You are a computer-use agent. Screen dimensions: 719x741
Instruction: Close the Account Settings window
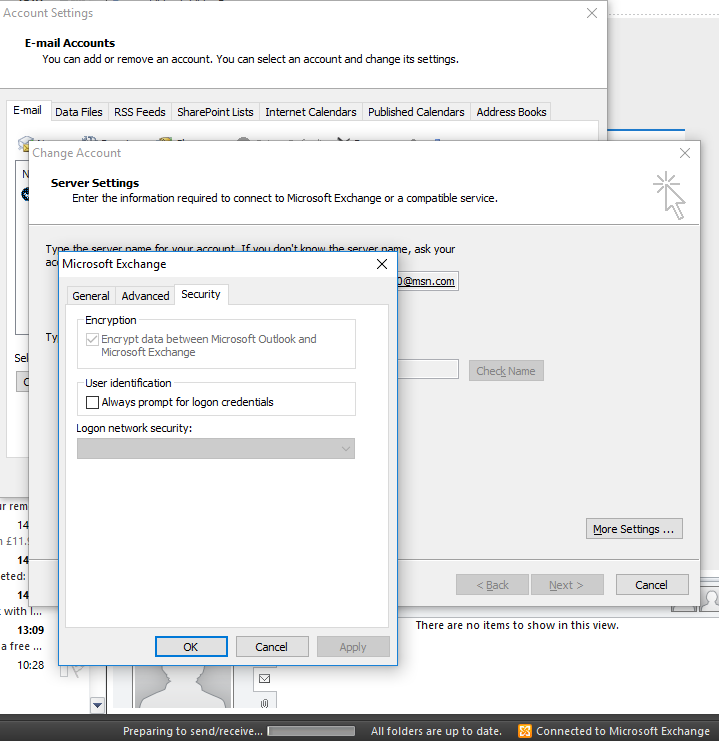click(x=592, y=13)
